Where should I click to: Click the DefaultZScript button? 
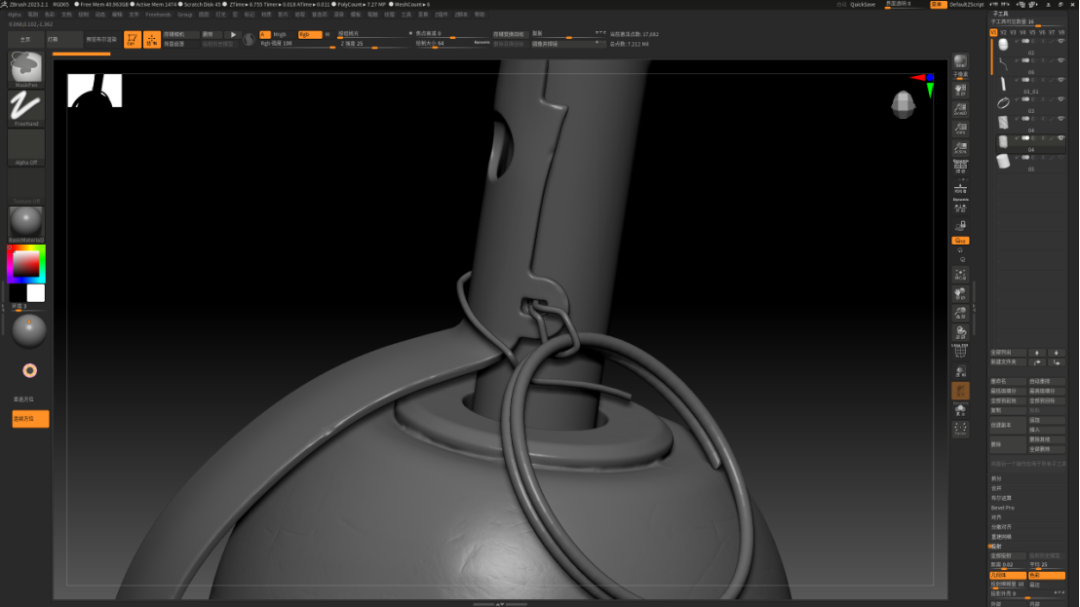[966, 5]
